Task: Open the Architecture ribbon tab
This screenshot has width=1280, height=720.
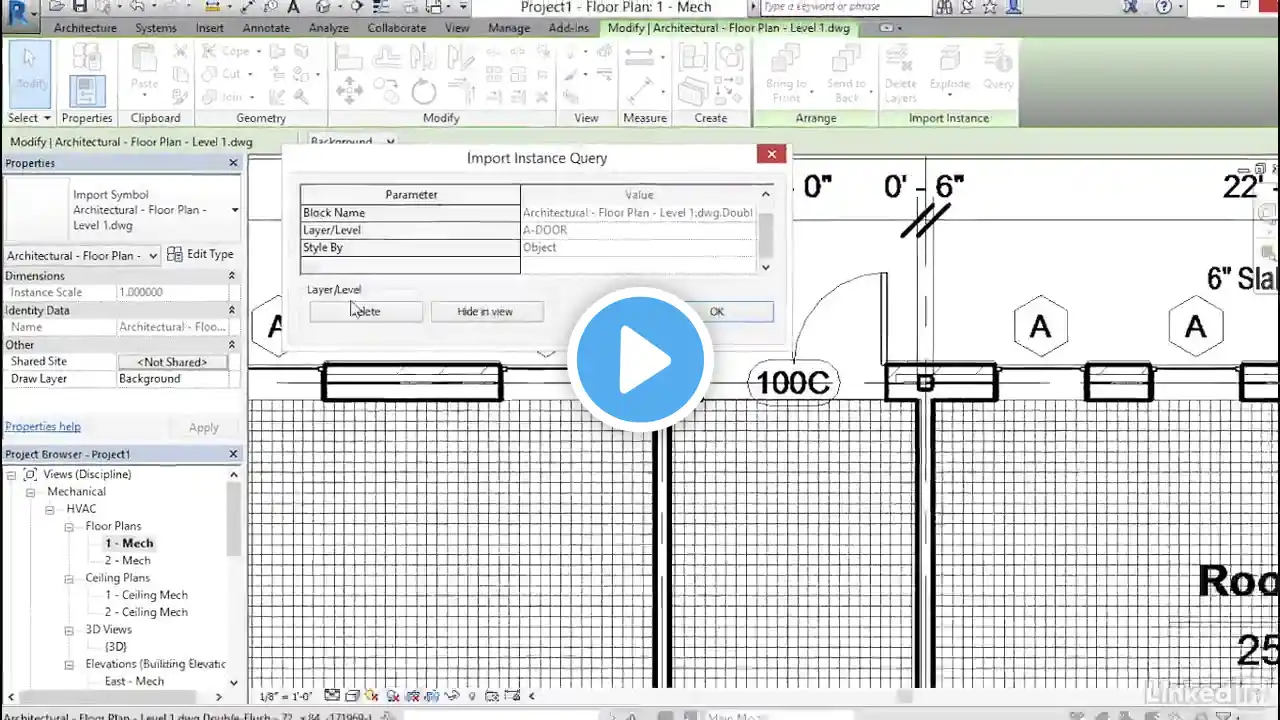Action: click(85, 28)
